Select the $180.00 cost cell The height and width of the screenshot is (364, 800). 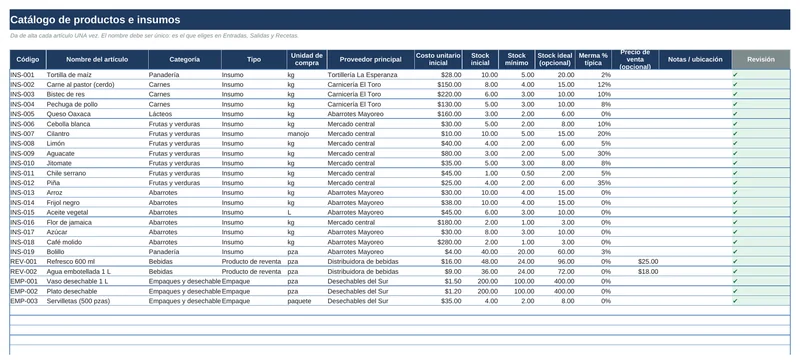pos(438,223)
